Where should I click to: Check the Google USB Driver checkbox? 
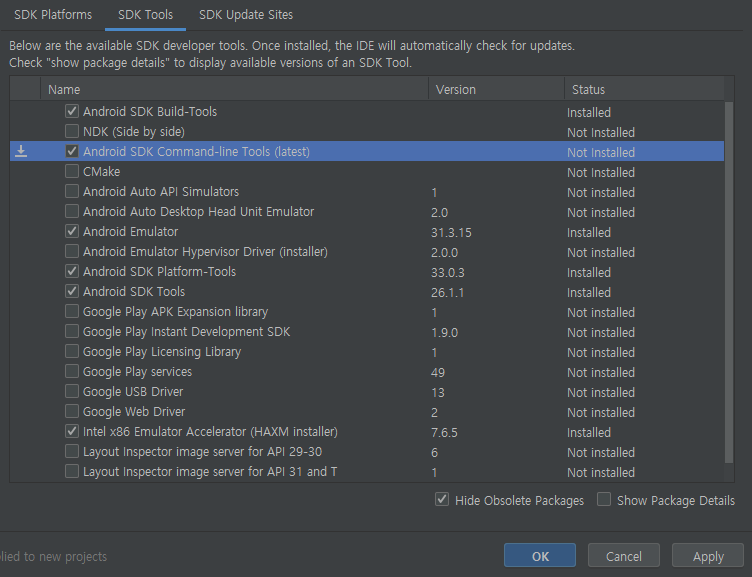[x=72, y=392]
